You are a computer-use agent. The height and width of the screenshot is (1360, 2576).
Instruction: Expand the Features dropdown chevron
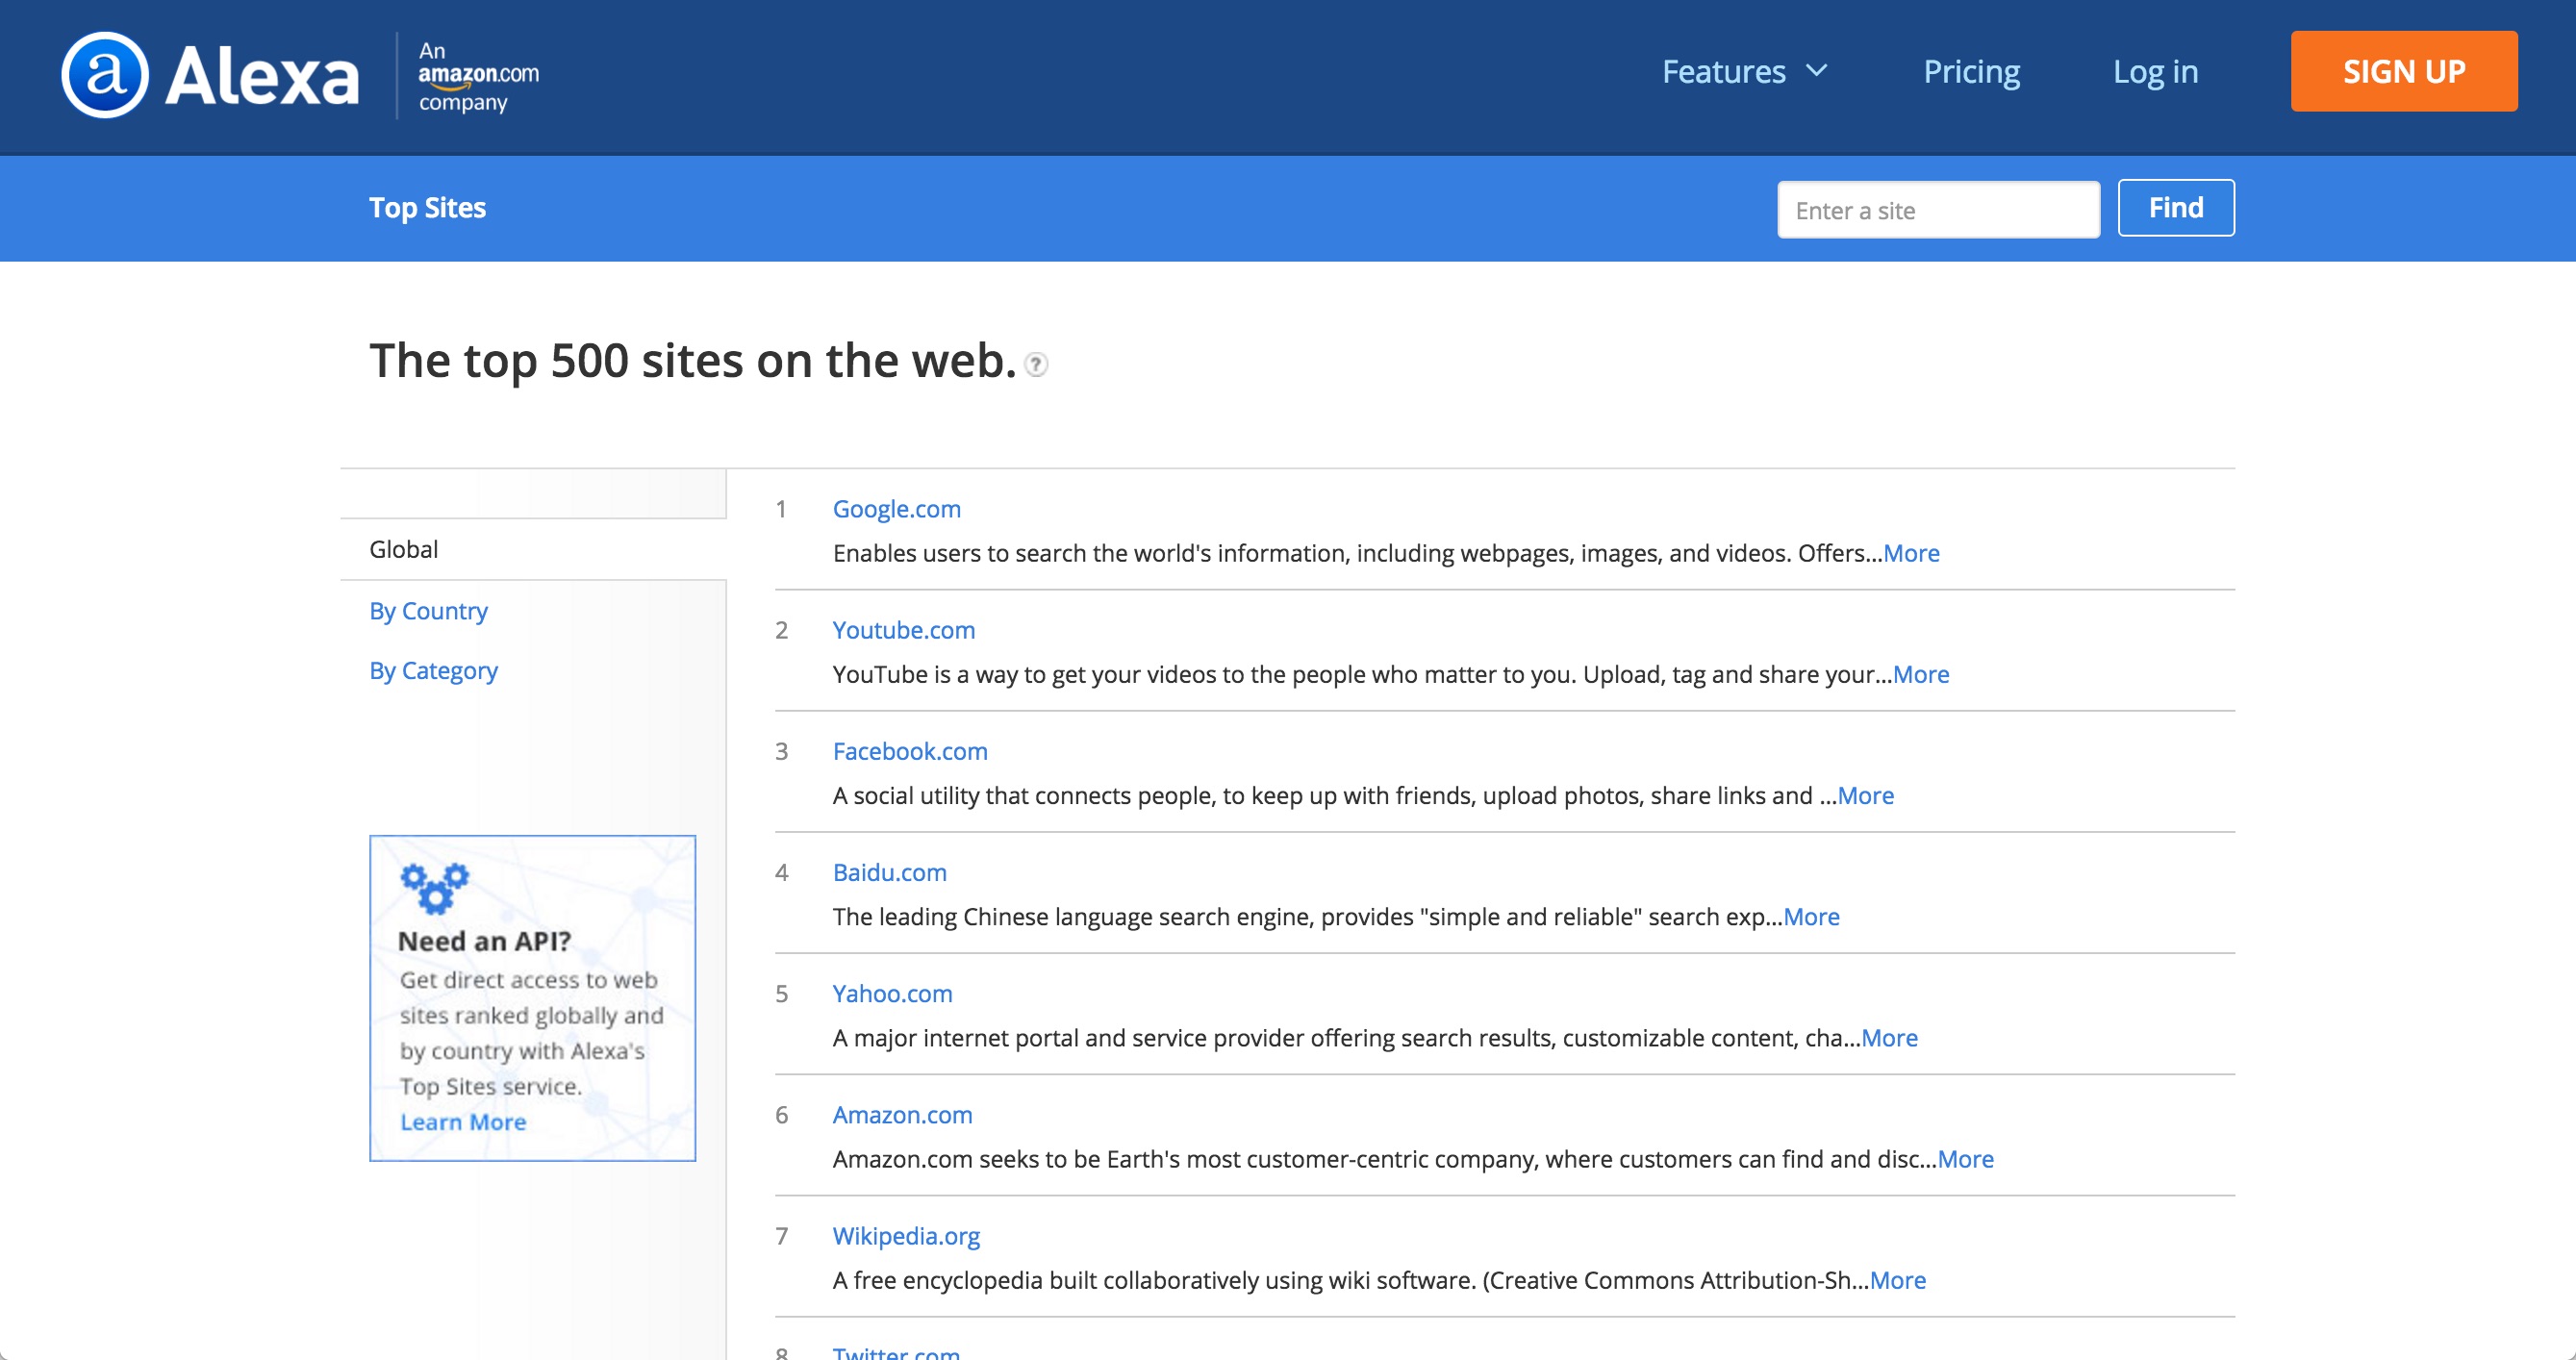[x=1817, y=71]
